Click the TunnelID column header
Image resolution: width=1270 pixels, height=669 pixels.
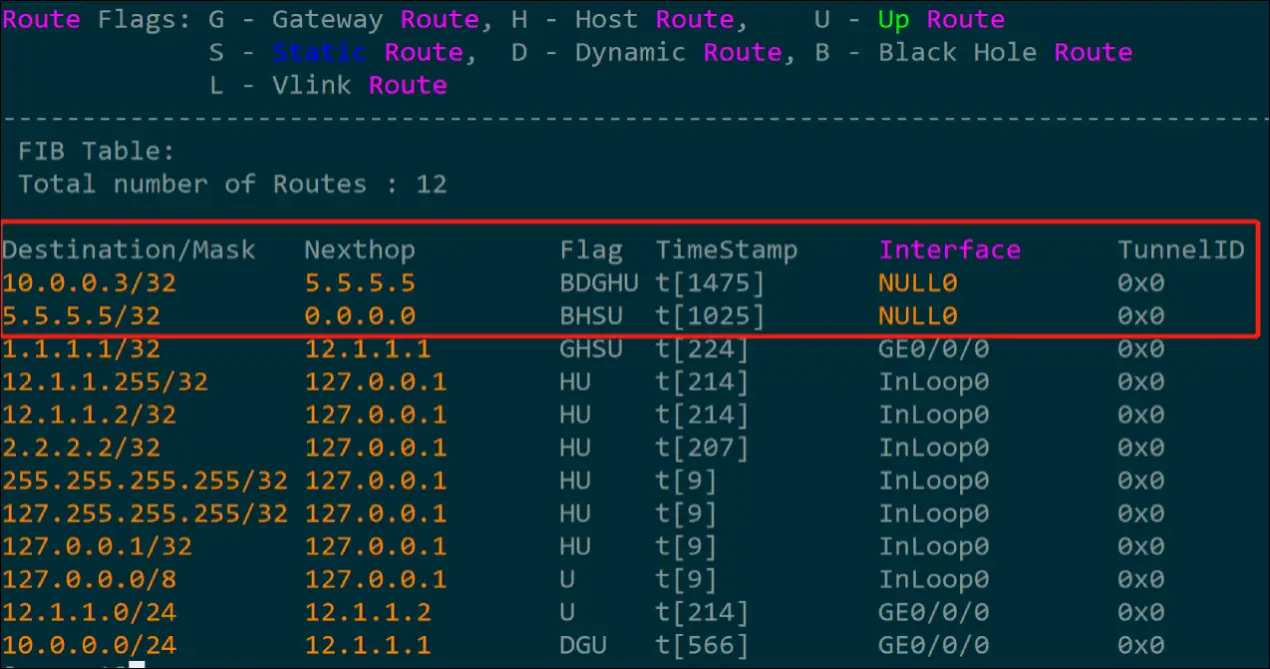(1180, 250)
